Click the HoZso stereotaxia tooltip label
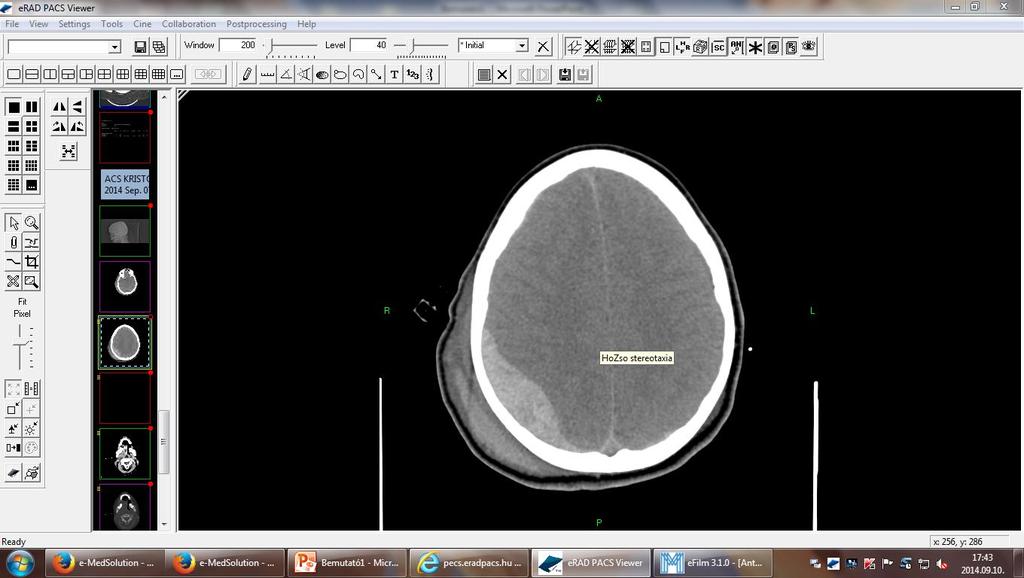1024x578 pixels. (637, 358)
